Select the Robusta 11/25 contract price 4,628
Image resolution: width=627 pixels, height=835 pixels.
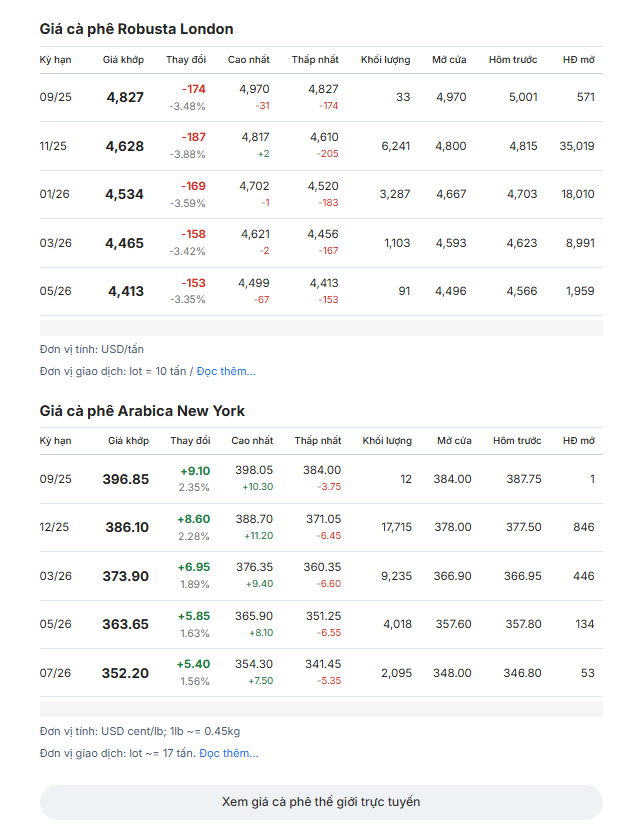click(x=125, y=146)
